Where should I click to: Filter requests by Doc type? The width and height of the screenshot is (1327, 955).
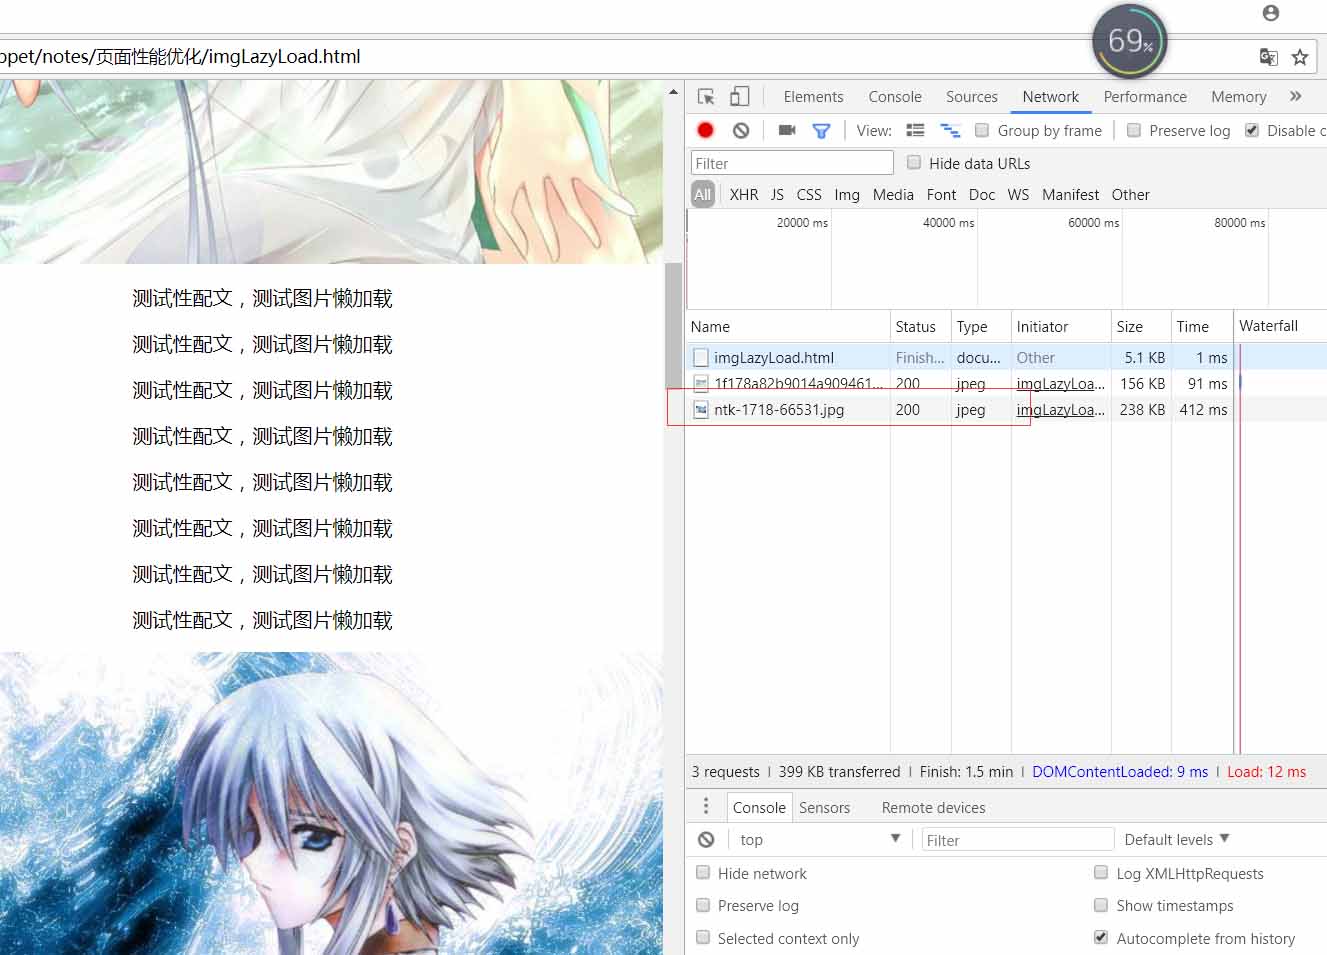click(982, 195)
